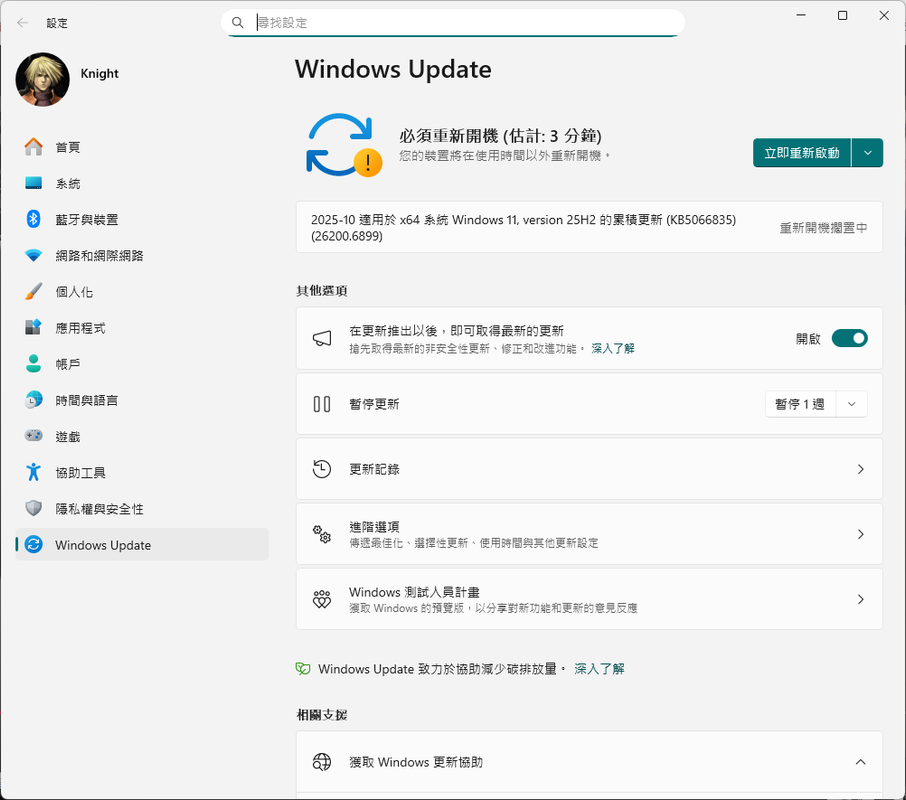
Task: Minimize the Settings window
Action: [801, 16]
